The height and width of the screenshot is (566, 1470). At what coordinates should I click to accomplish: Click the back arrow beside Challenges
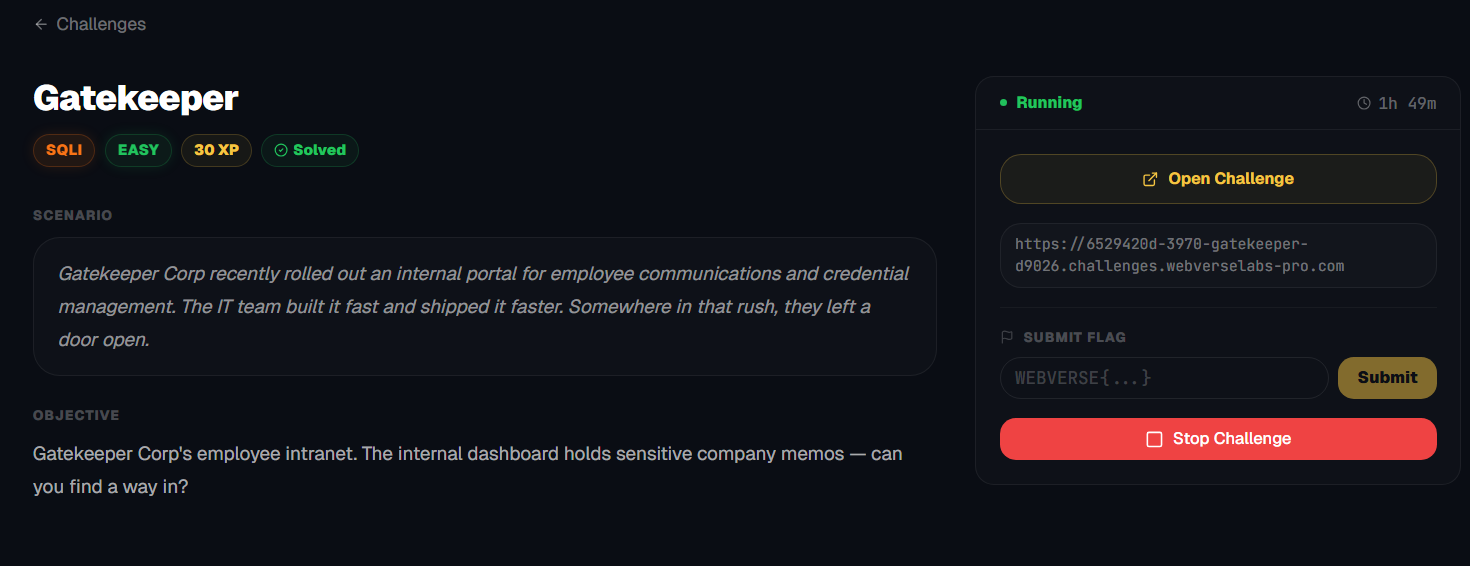point(41,24)
